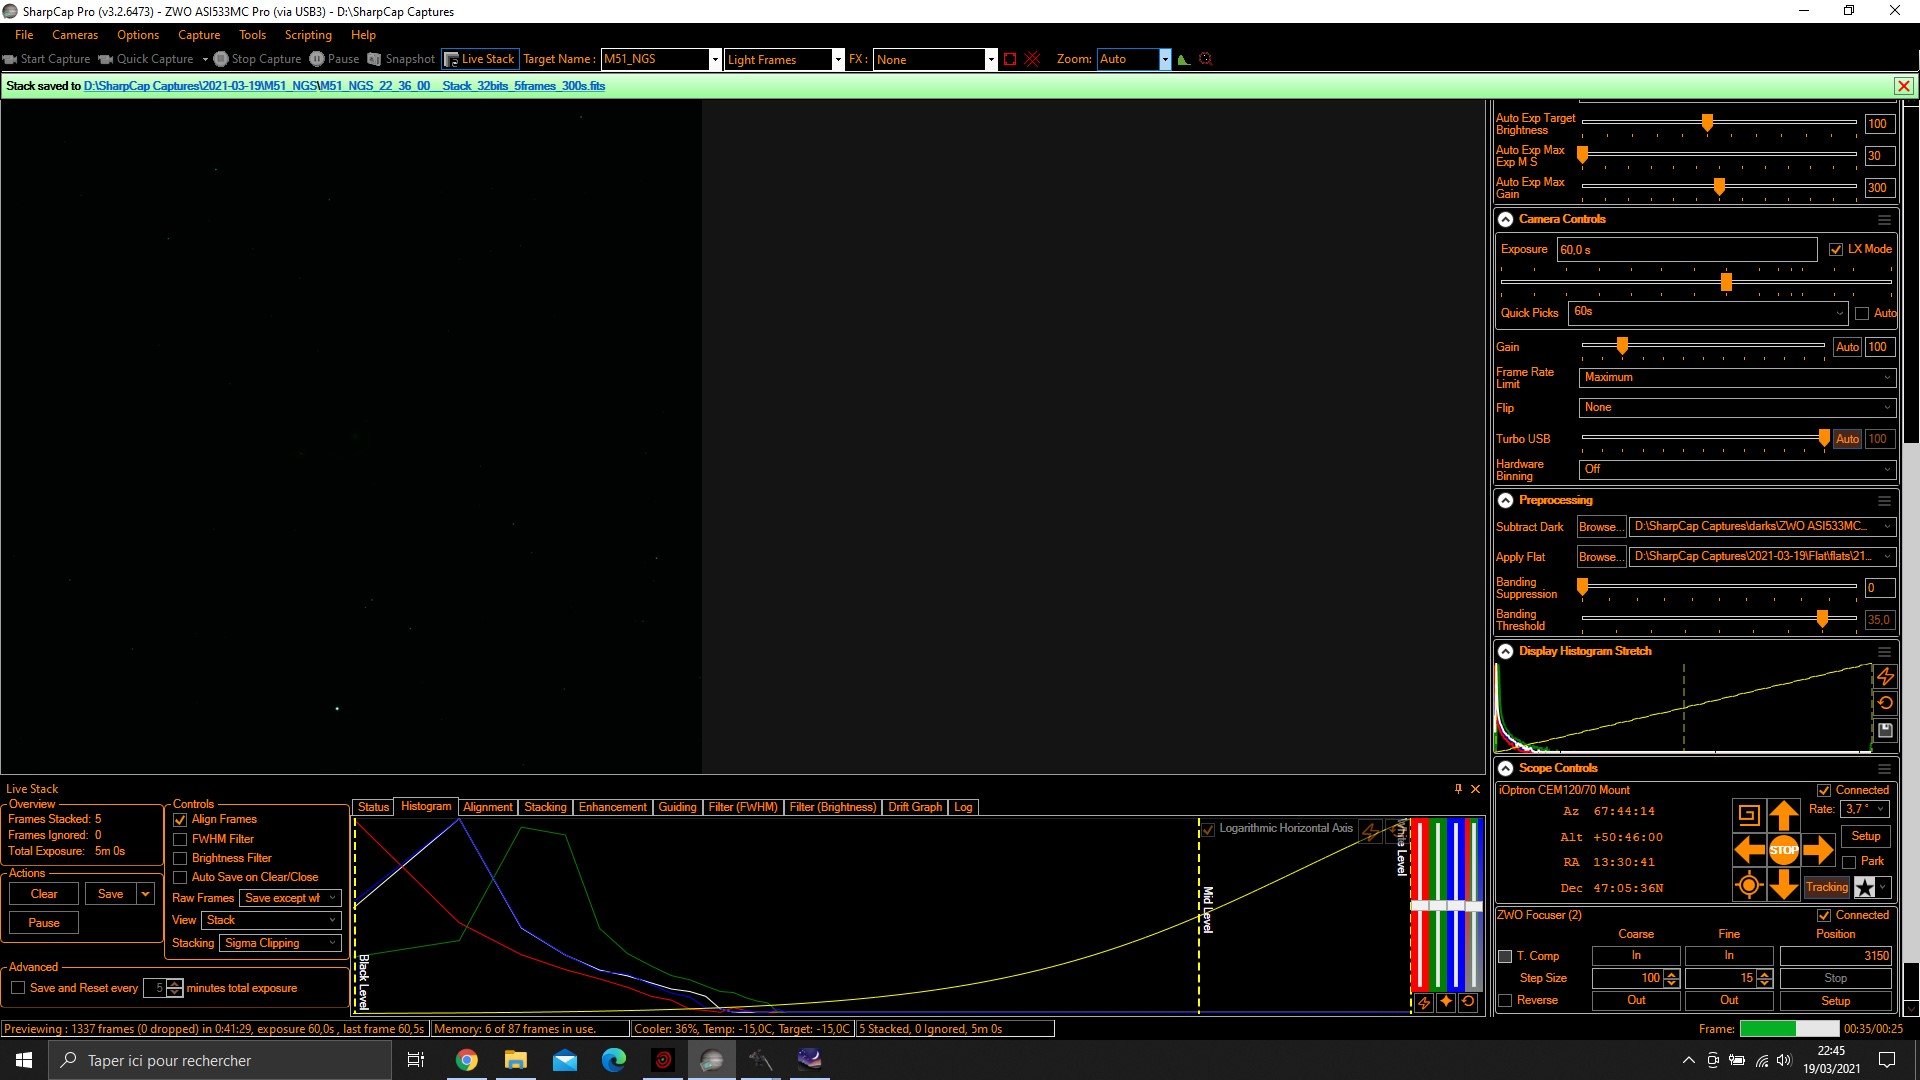The image size is (1920, 1080).
Task: Open the Tools menu
Action: pos(252,34)
